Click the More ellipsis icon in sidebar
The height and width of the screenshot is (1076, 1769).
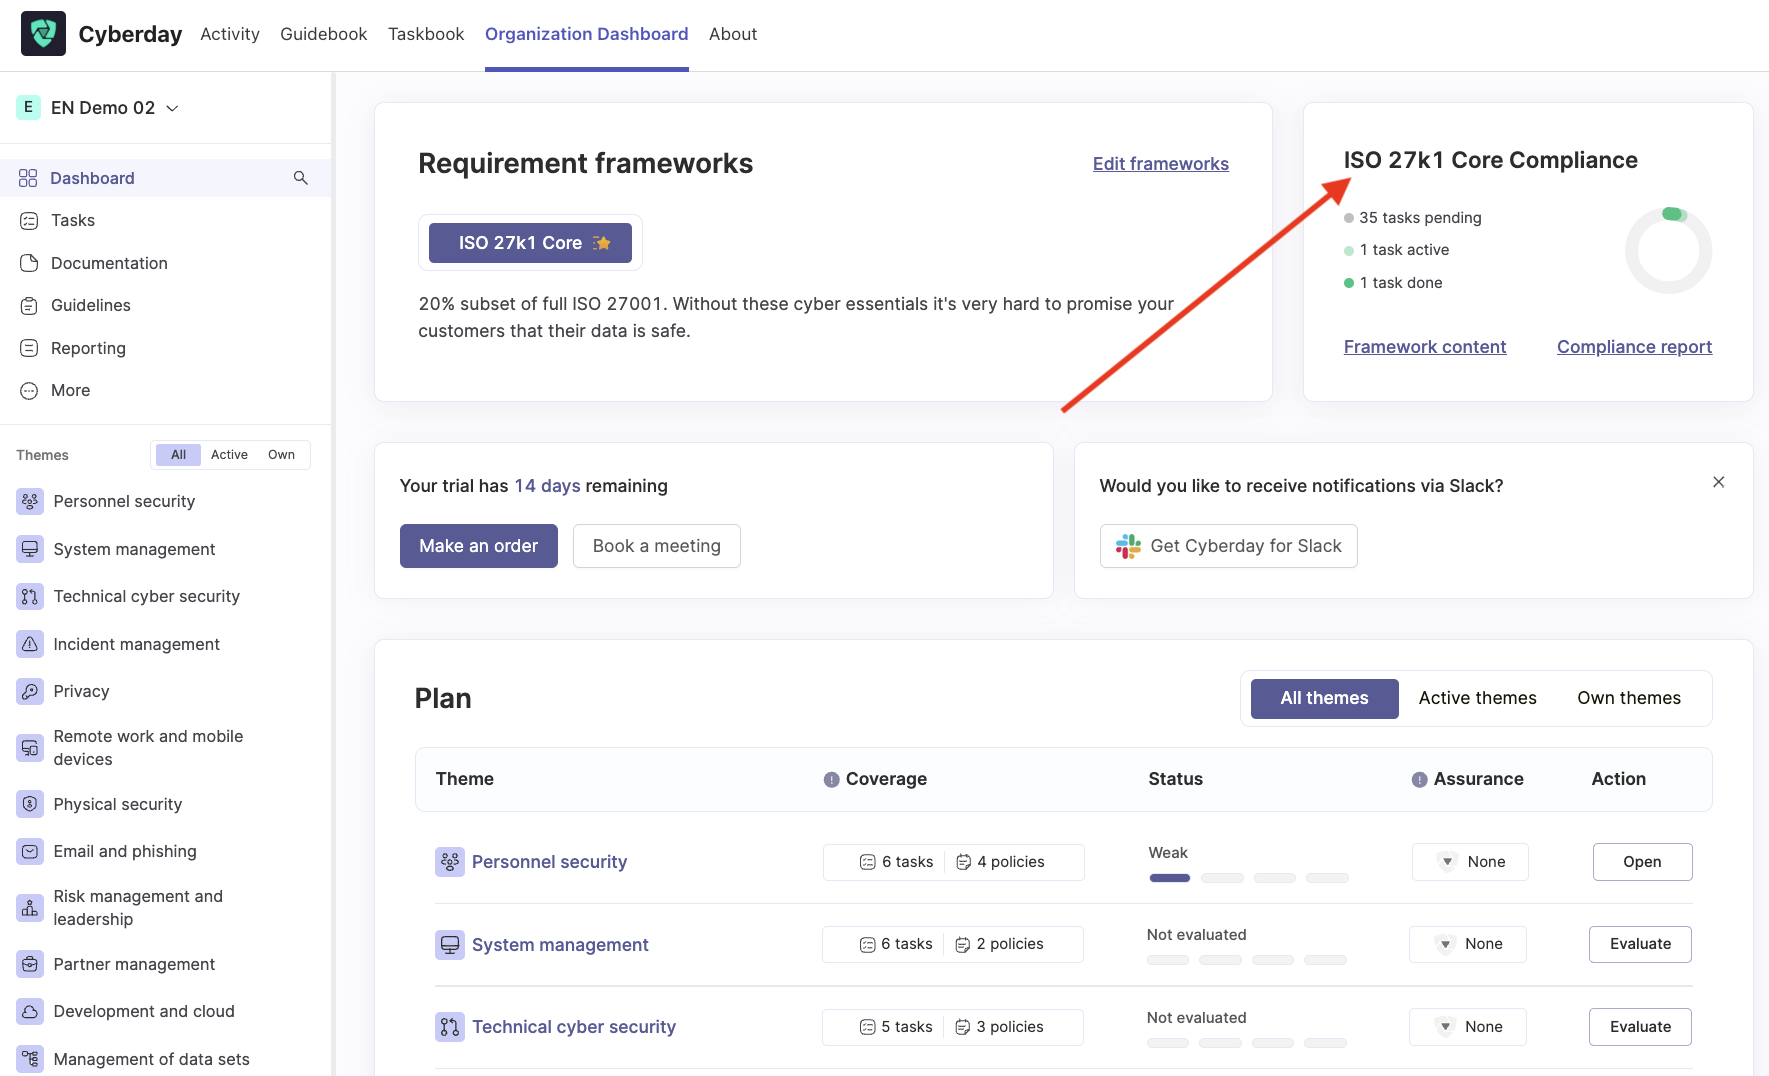click(29, 391)
